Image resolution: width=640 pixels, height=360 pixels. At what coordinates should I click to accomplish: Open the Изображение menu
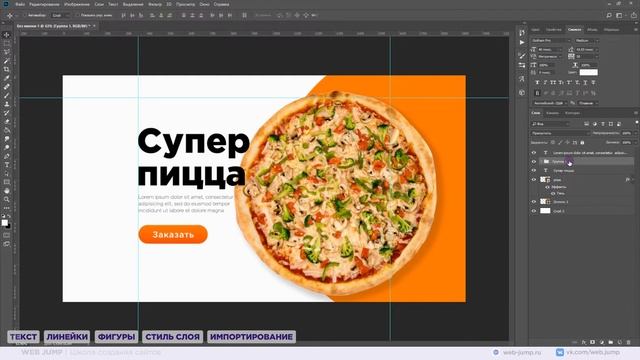click(77, 4)
